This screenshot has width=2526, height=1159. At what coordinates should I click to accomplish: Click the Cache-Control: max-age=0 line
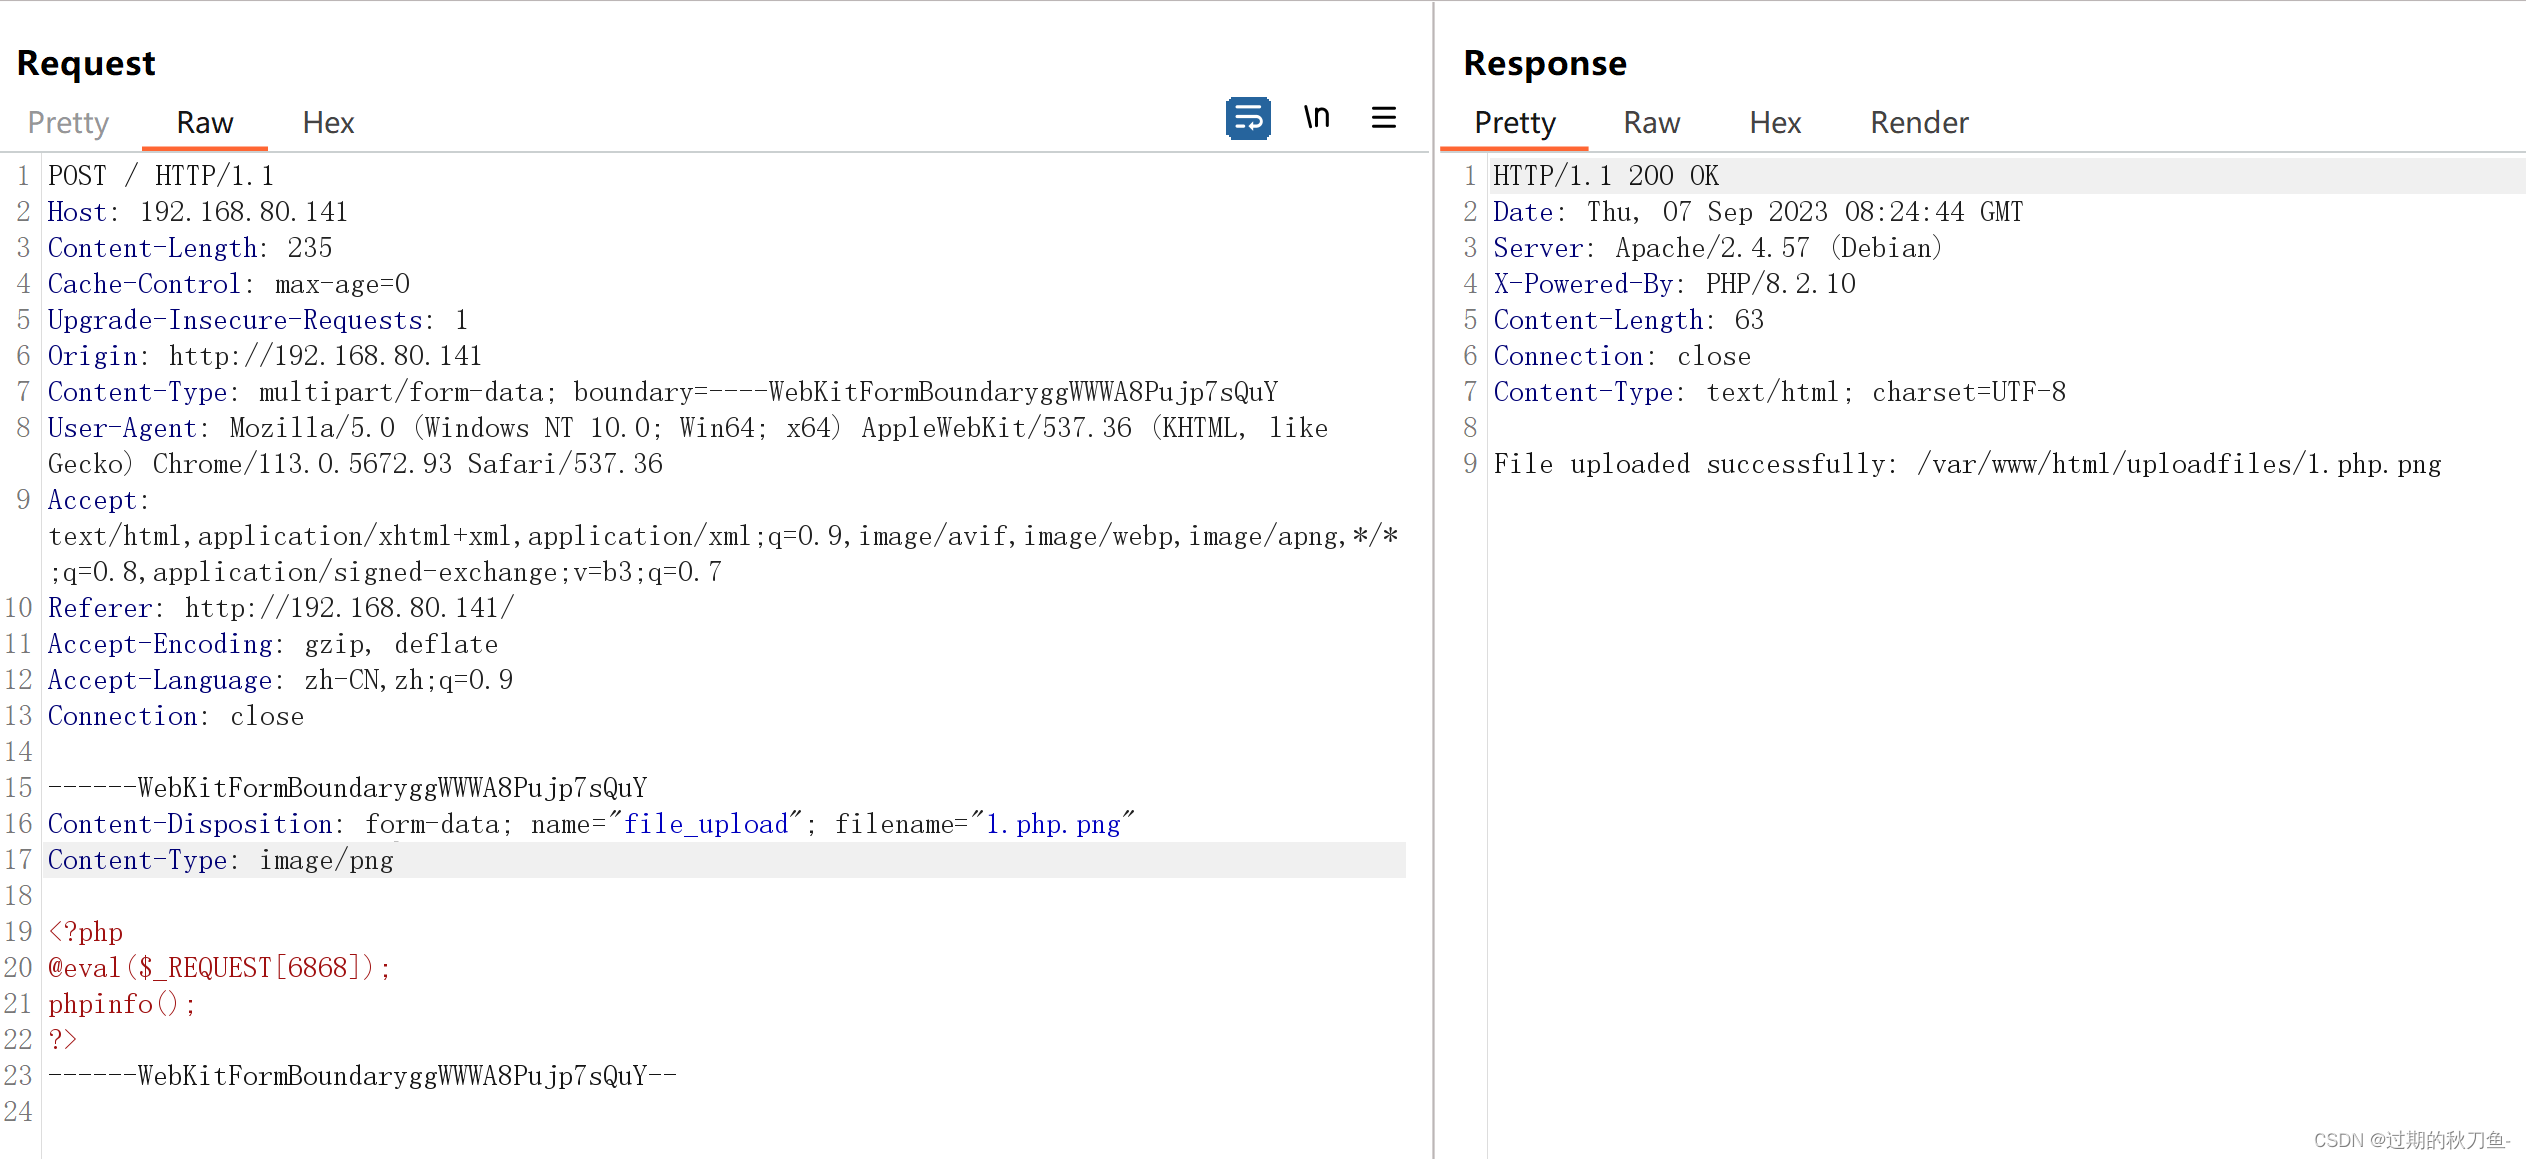pos(229,284)
